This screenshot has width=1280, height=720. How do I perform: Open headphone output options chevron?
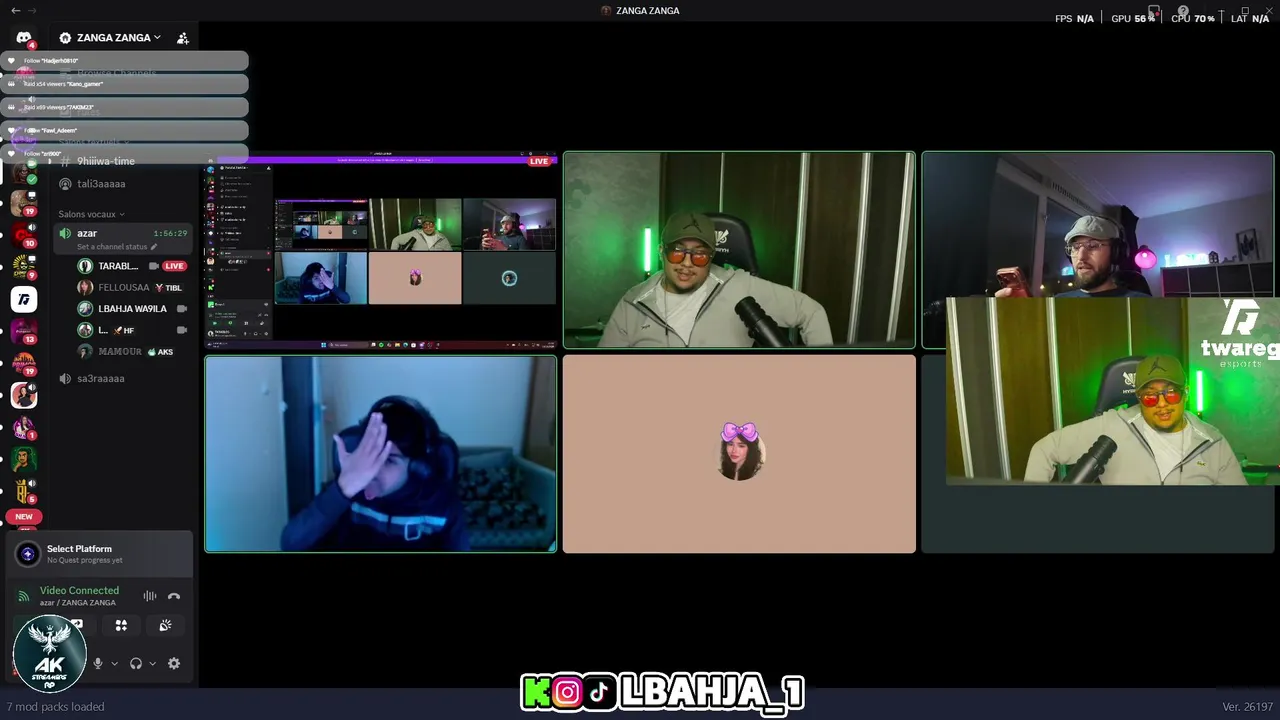click(x=152, y=663)
